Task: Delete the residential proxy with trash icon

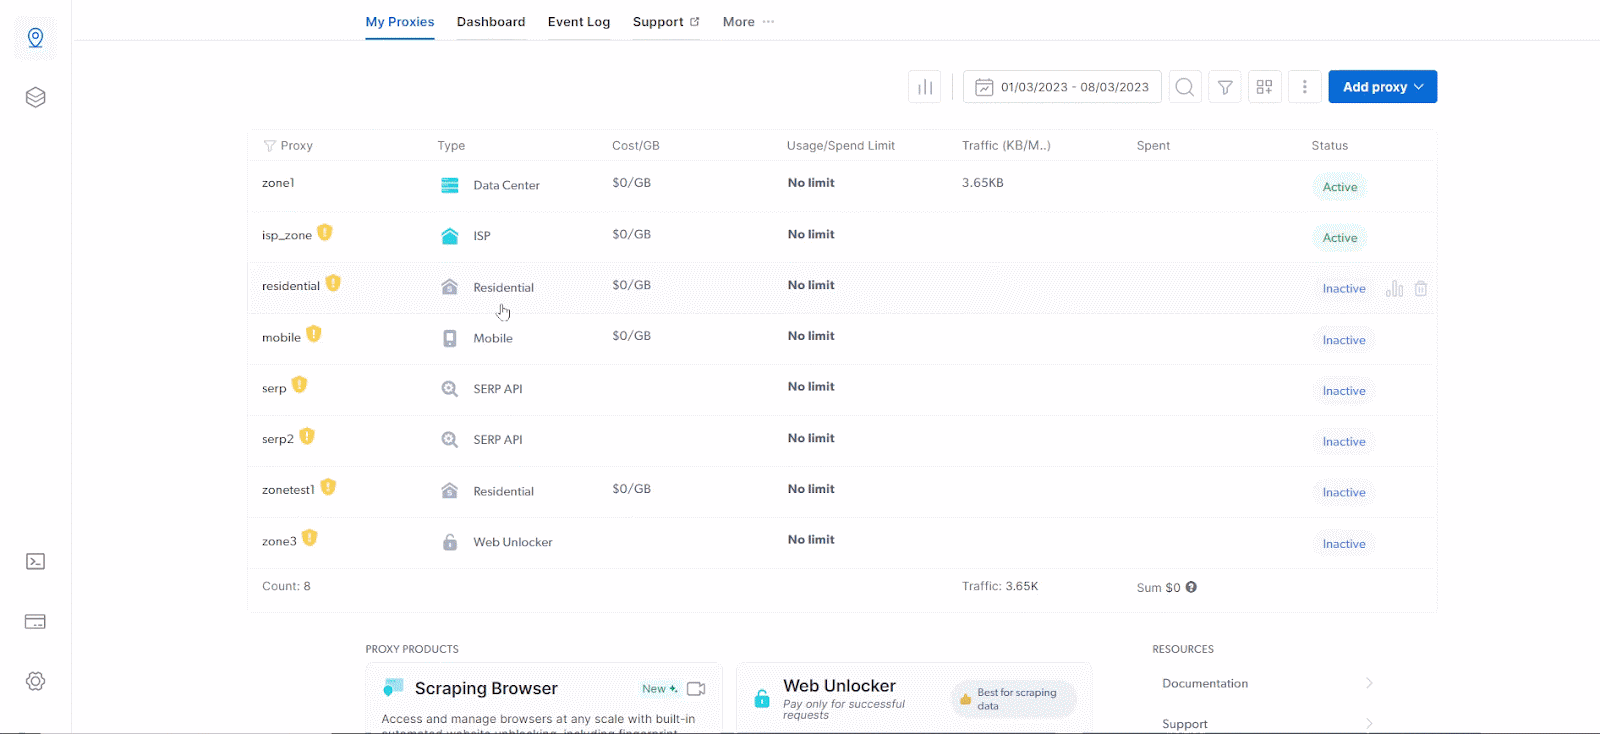Action: [1421, 289]
